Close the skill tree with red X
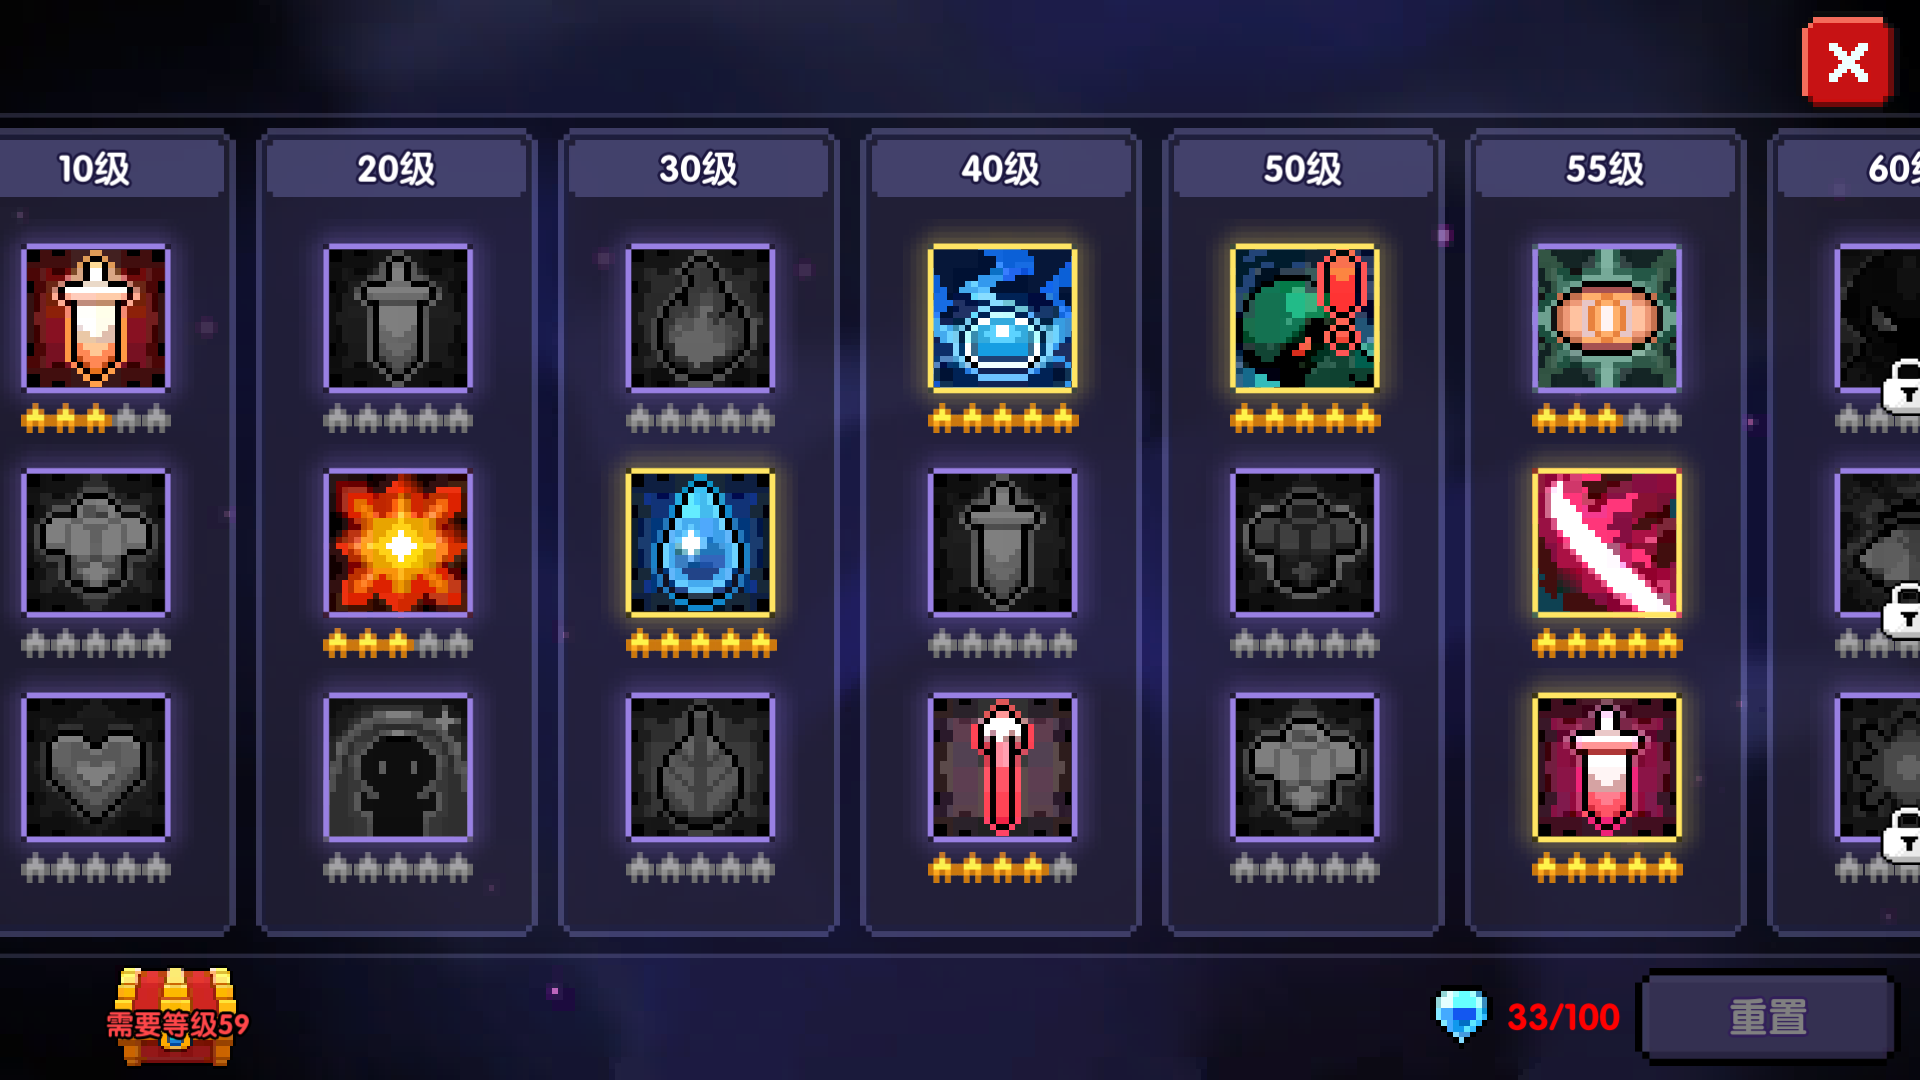Screen dimensions: 1920x1080 tap(1847, 62)
